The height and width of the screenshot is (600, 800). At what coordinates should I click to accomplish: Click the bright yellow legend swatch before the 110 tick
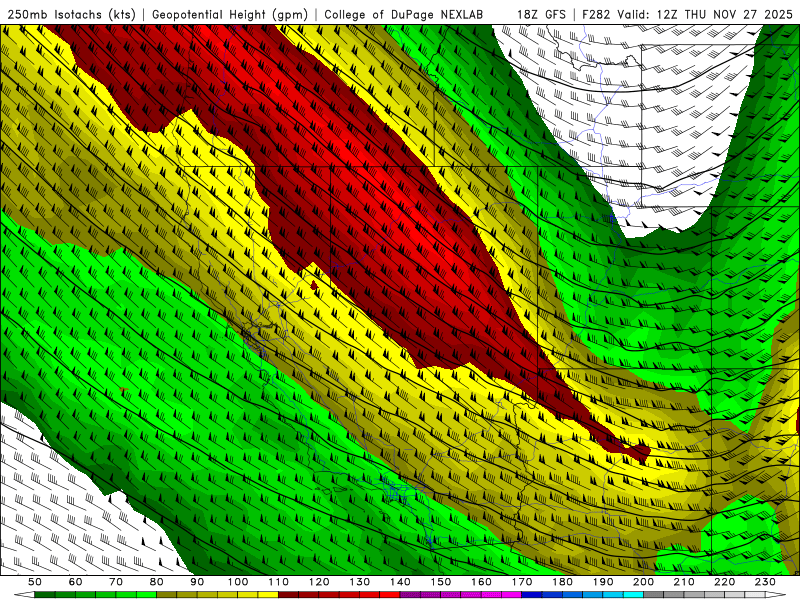point(268,594)
